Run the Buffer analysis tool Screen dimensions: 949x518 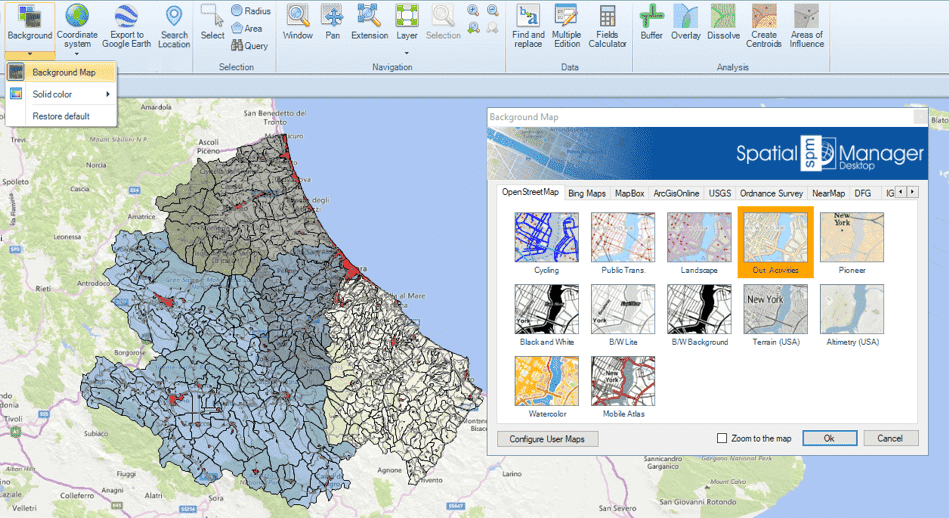652,16
